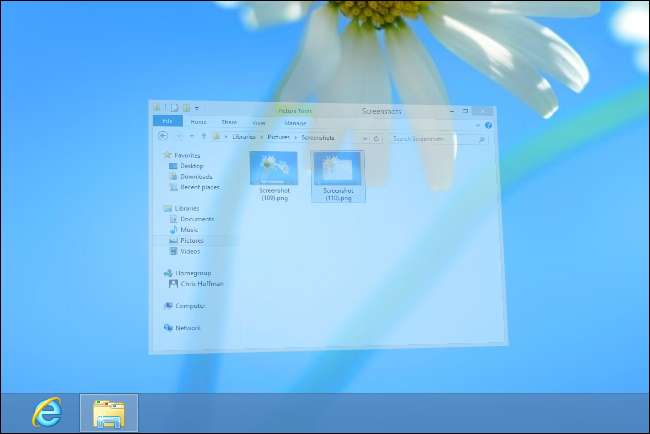
Task: Click the Screenshots window title text
Action: (x=382, y=111)
